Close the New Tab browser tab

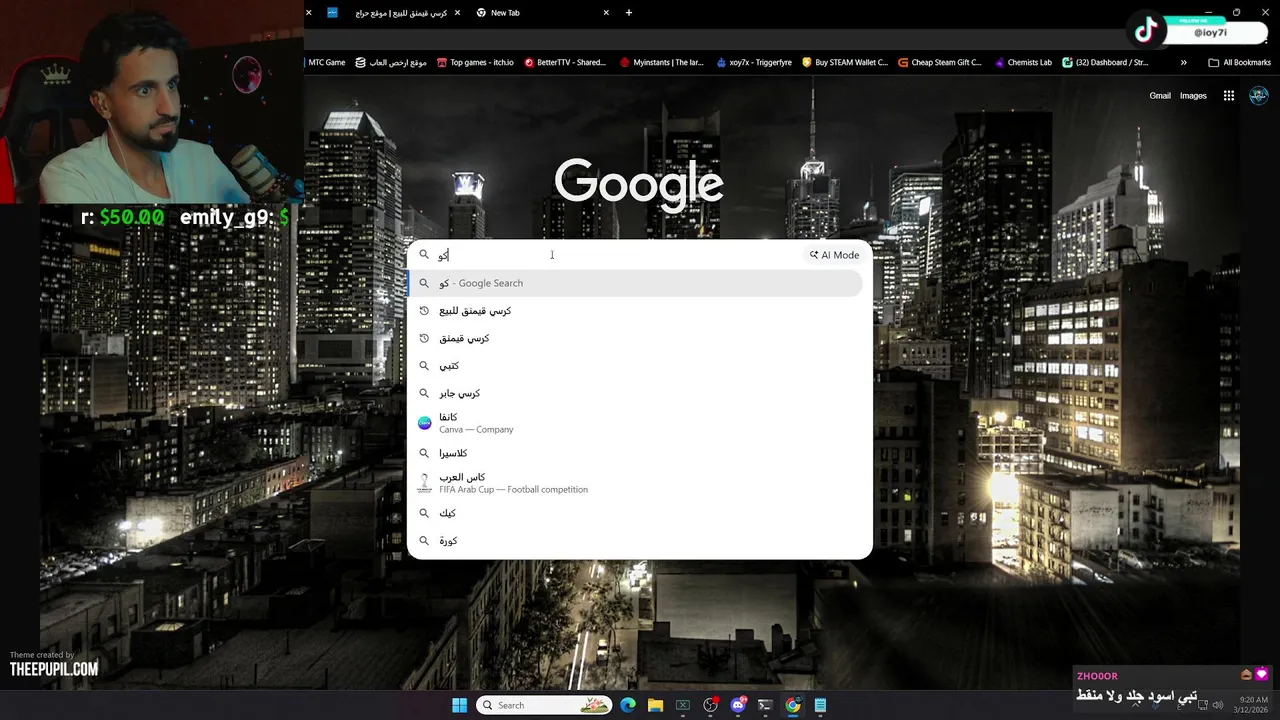[x=606, y=13]
